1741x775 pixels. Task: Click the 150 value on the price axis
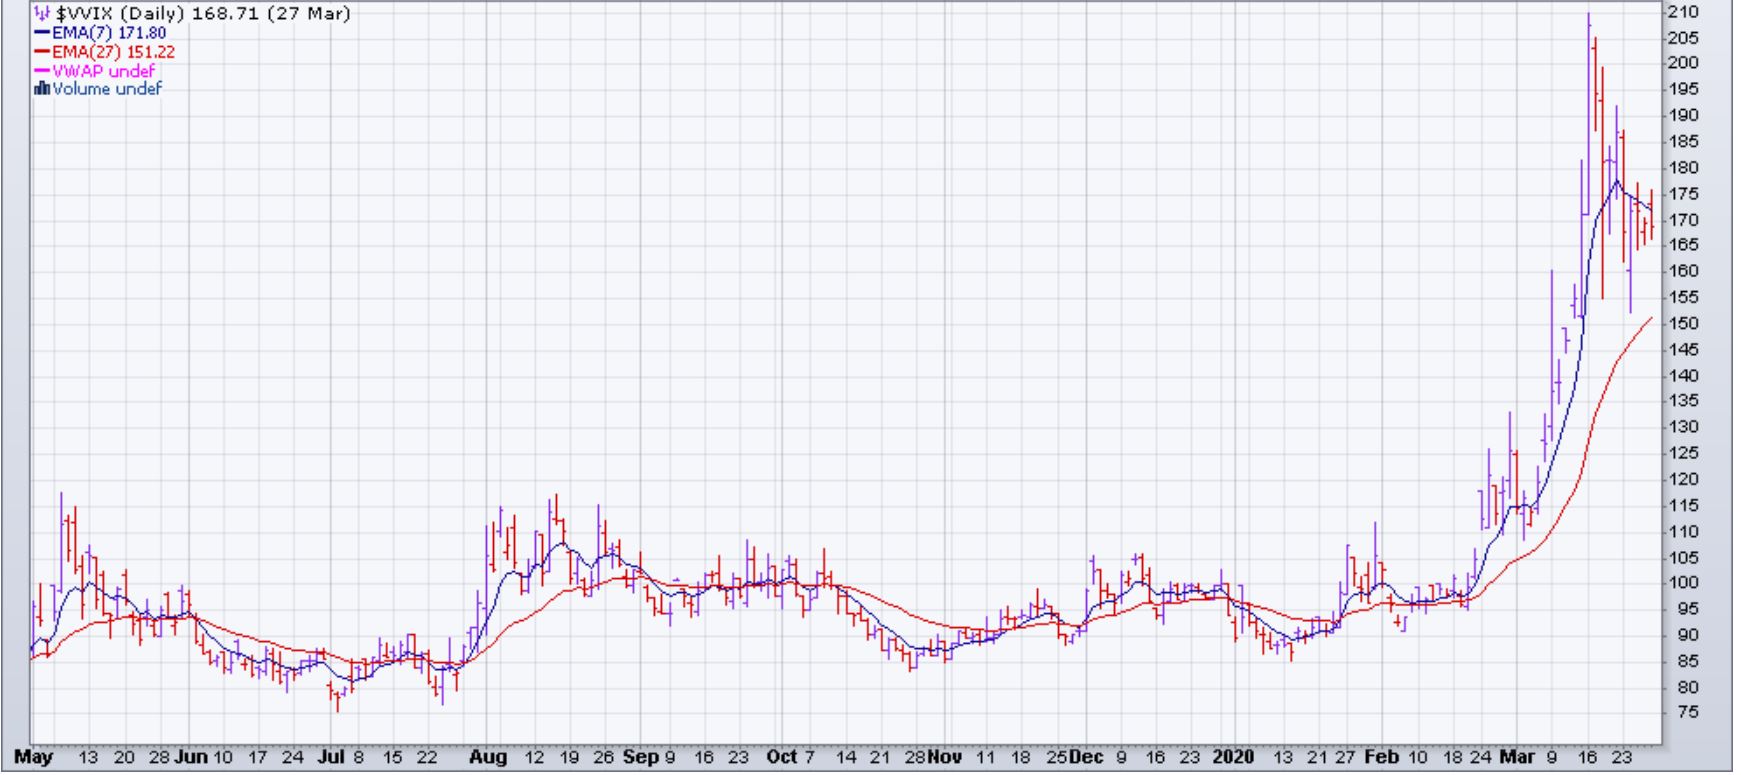point(1682,323)
